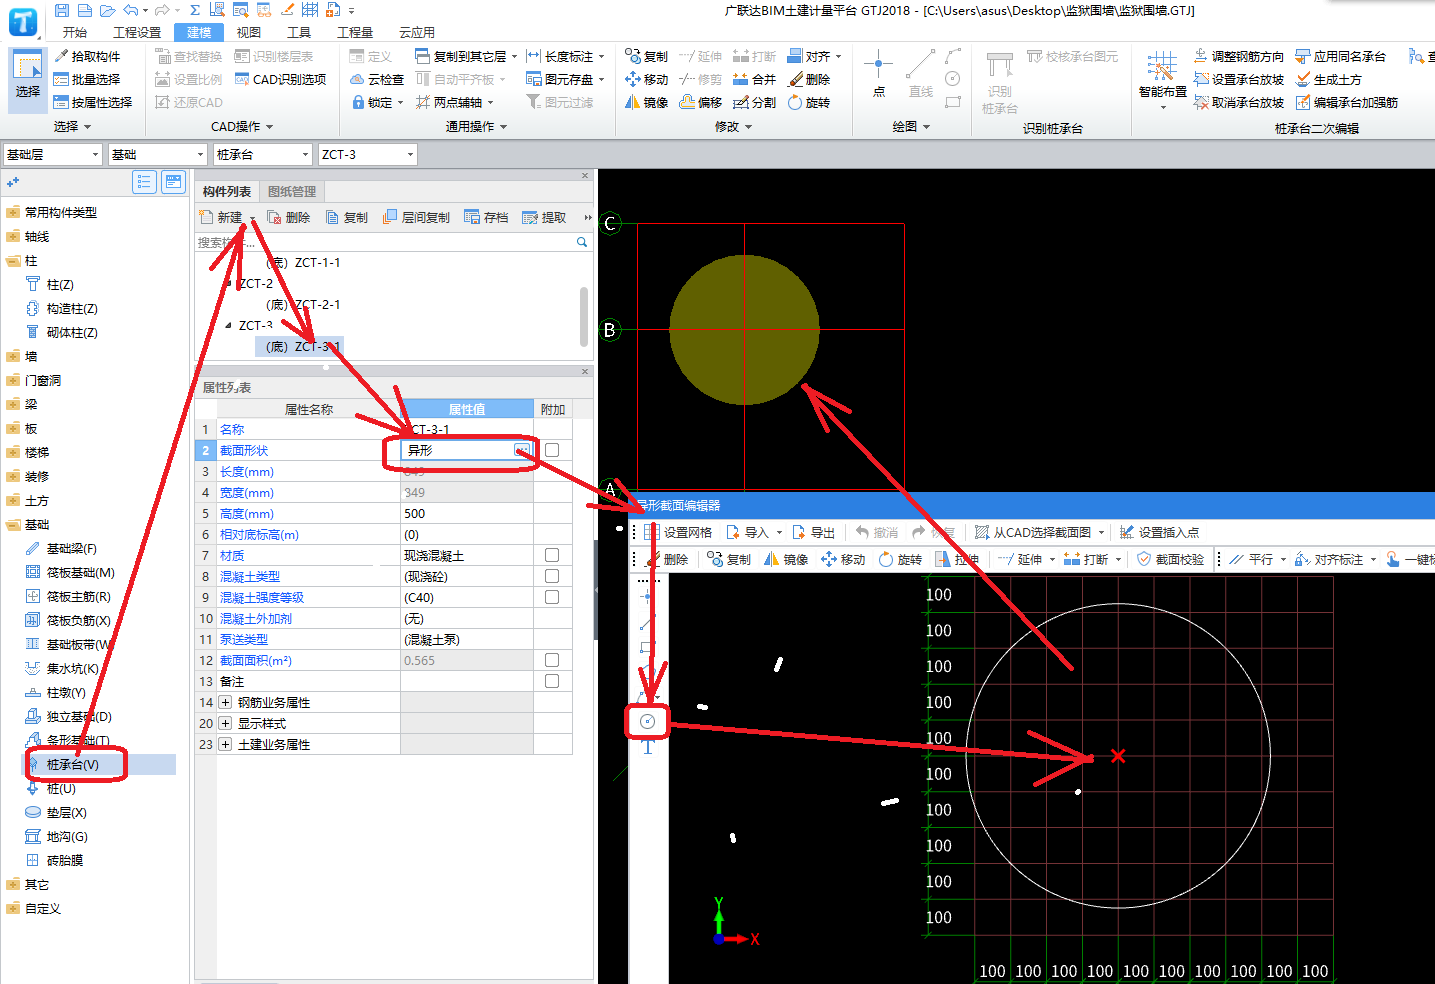This screenshot has width=1435, height=984.
Task: Click 提取 in component list
Action: pyautogui.click(x=545, y=217)
